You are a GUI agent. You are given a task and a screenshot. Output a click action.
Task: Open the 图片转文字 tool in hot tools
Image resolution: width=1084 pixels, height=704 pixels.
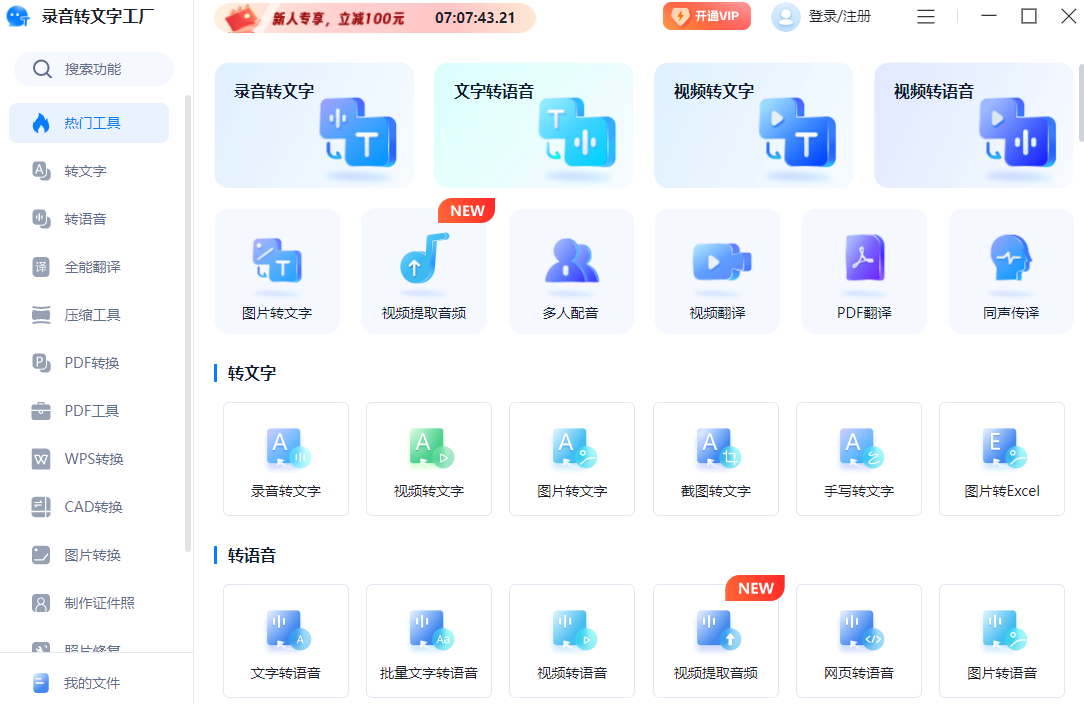[277, 271]
